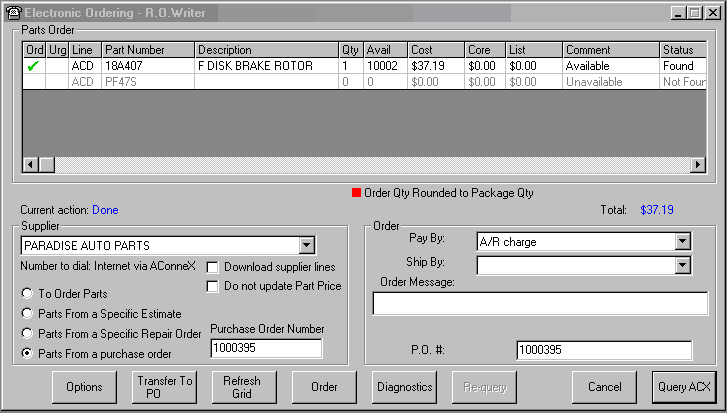
Task: Check Do not update Part Price
Action: click(213, 286)
